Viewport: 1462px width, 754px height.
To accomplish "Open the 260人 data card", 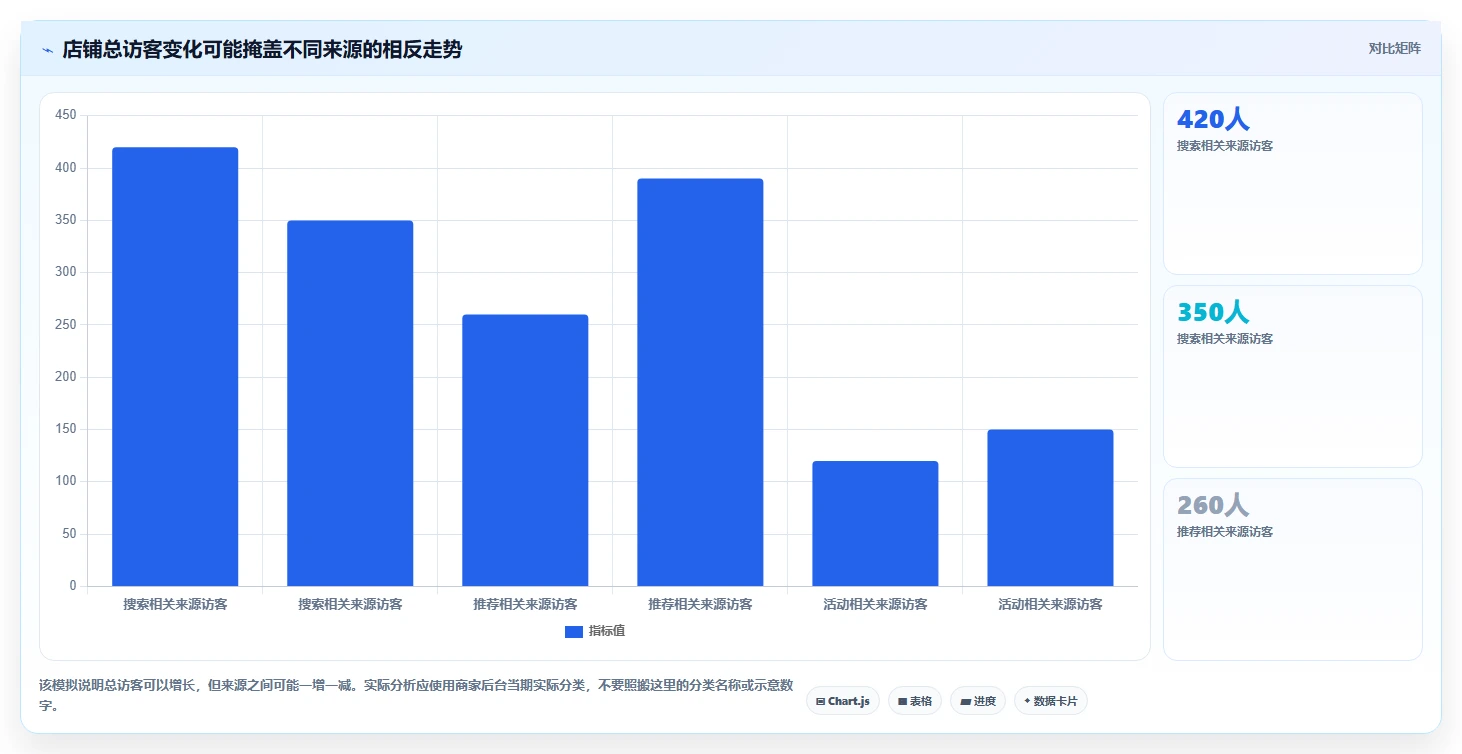I will (1292, 569).
